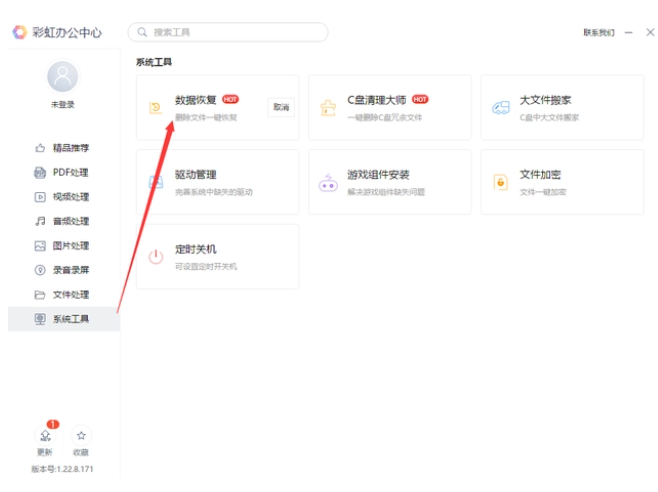Switch to PDF处理 sidebar section
The height and width of the screenshot is (492, 658).
(x=64, y=173)
